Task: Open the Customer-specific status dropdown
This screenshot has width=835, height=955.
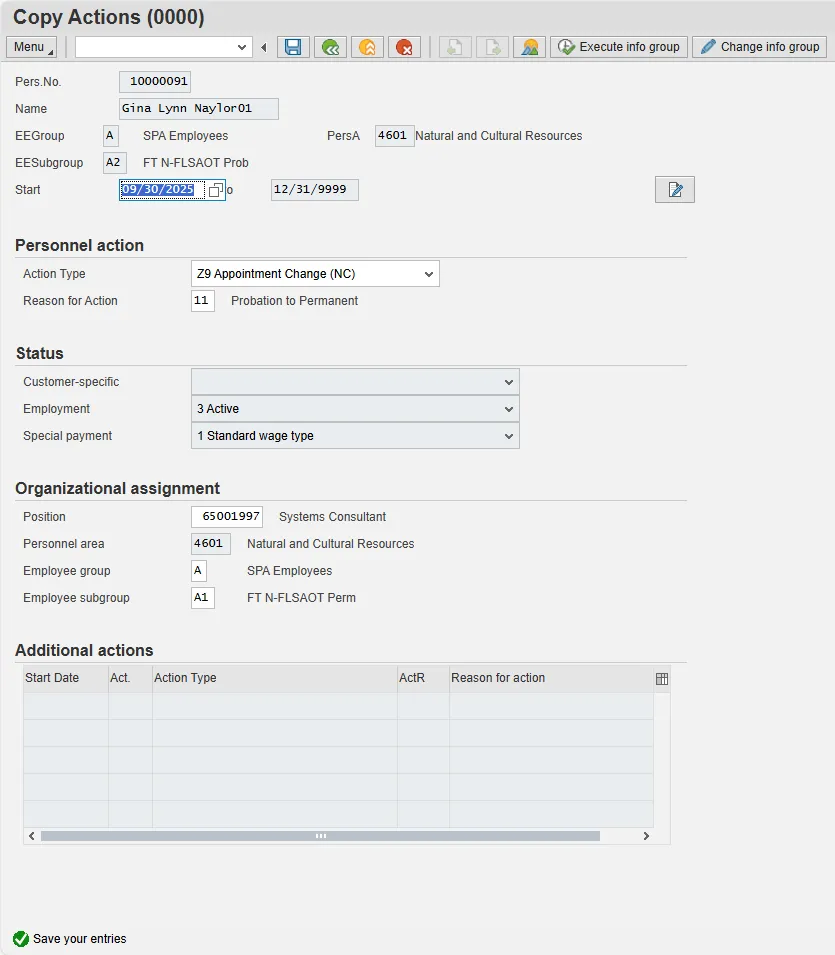Action: pos(509,382)
